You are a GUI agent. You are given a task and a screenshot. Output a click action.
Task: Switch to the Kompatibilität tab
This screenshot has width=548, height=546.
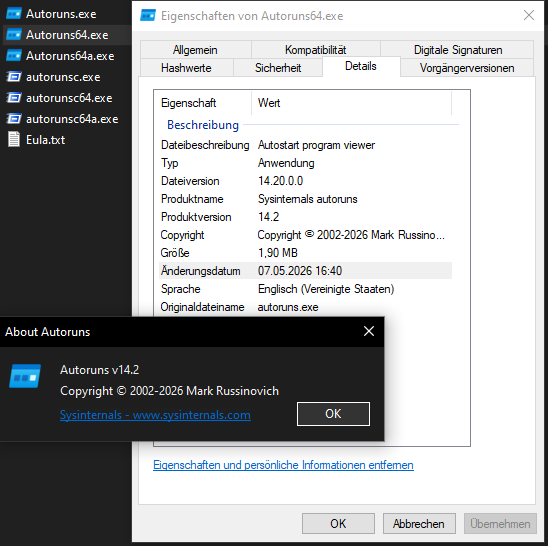[x=316, y=50]
